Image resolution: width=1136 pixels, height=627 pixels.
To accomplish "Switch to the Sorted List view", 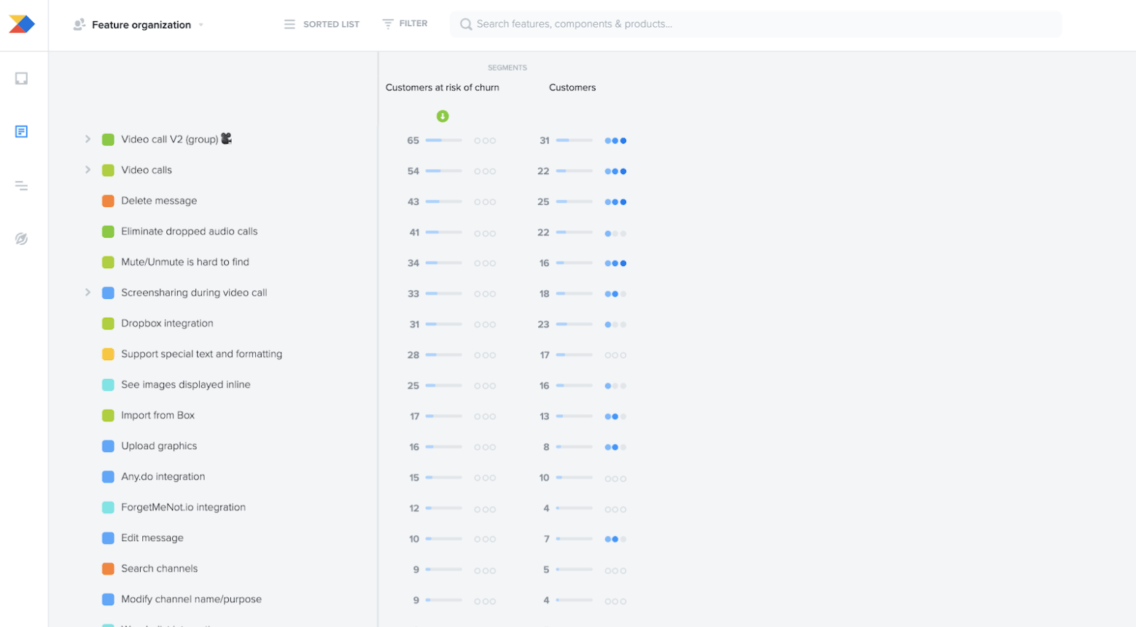I will 321,23.
